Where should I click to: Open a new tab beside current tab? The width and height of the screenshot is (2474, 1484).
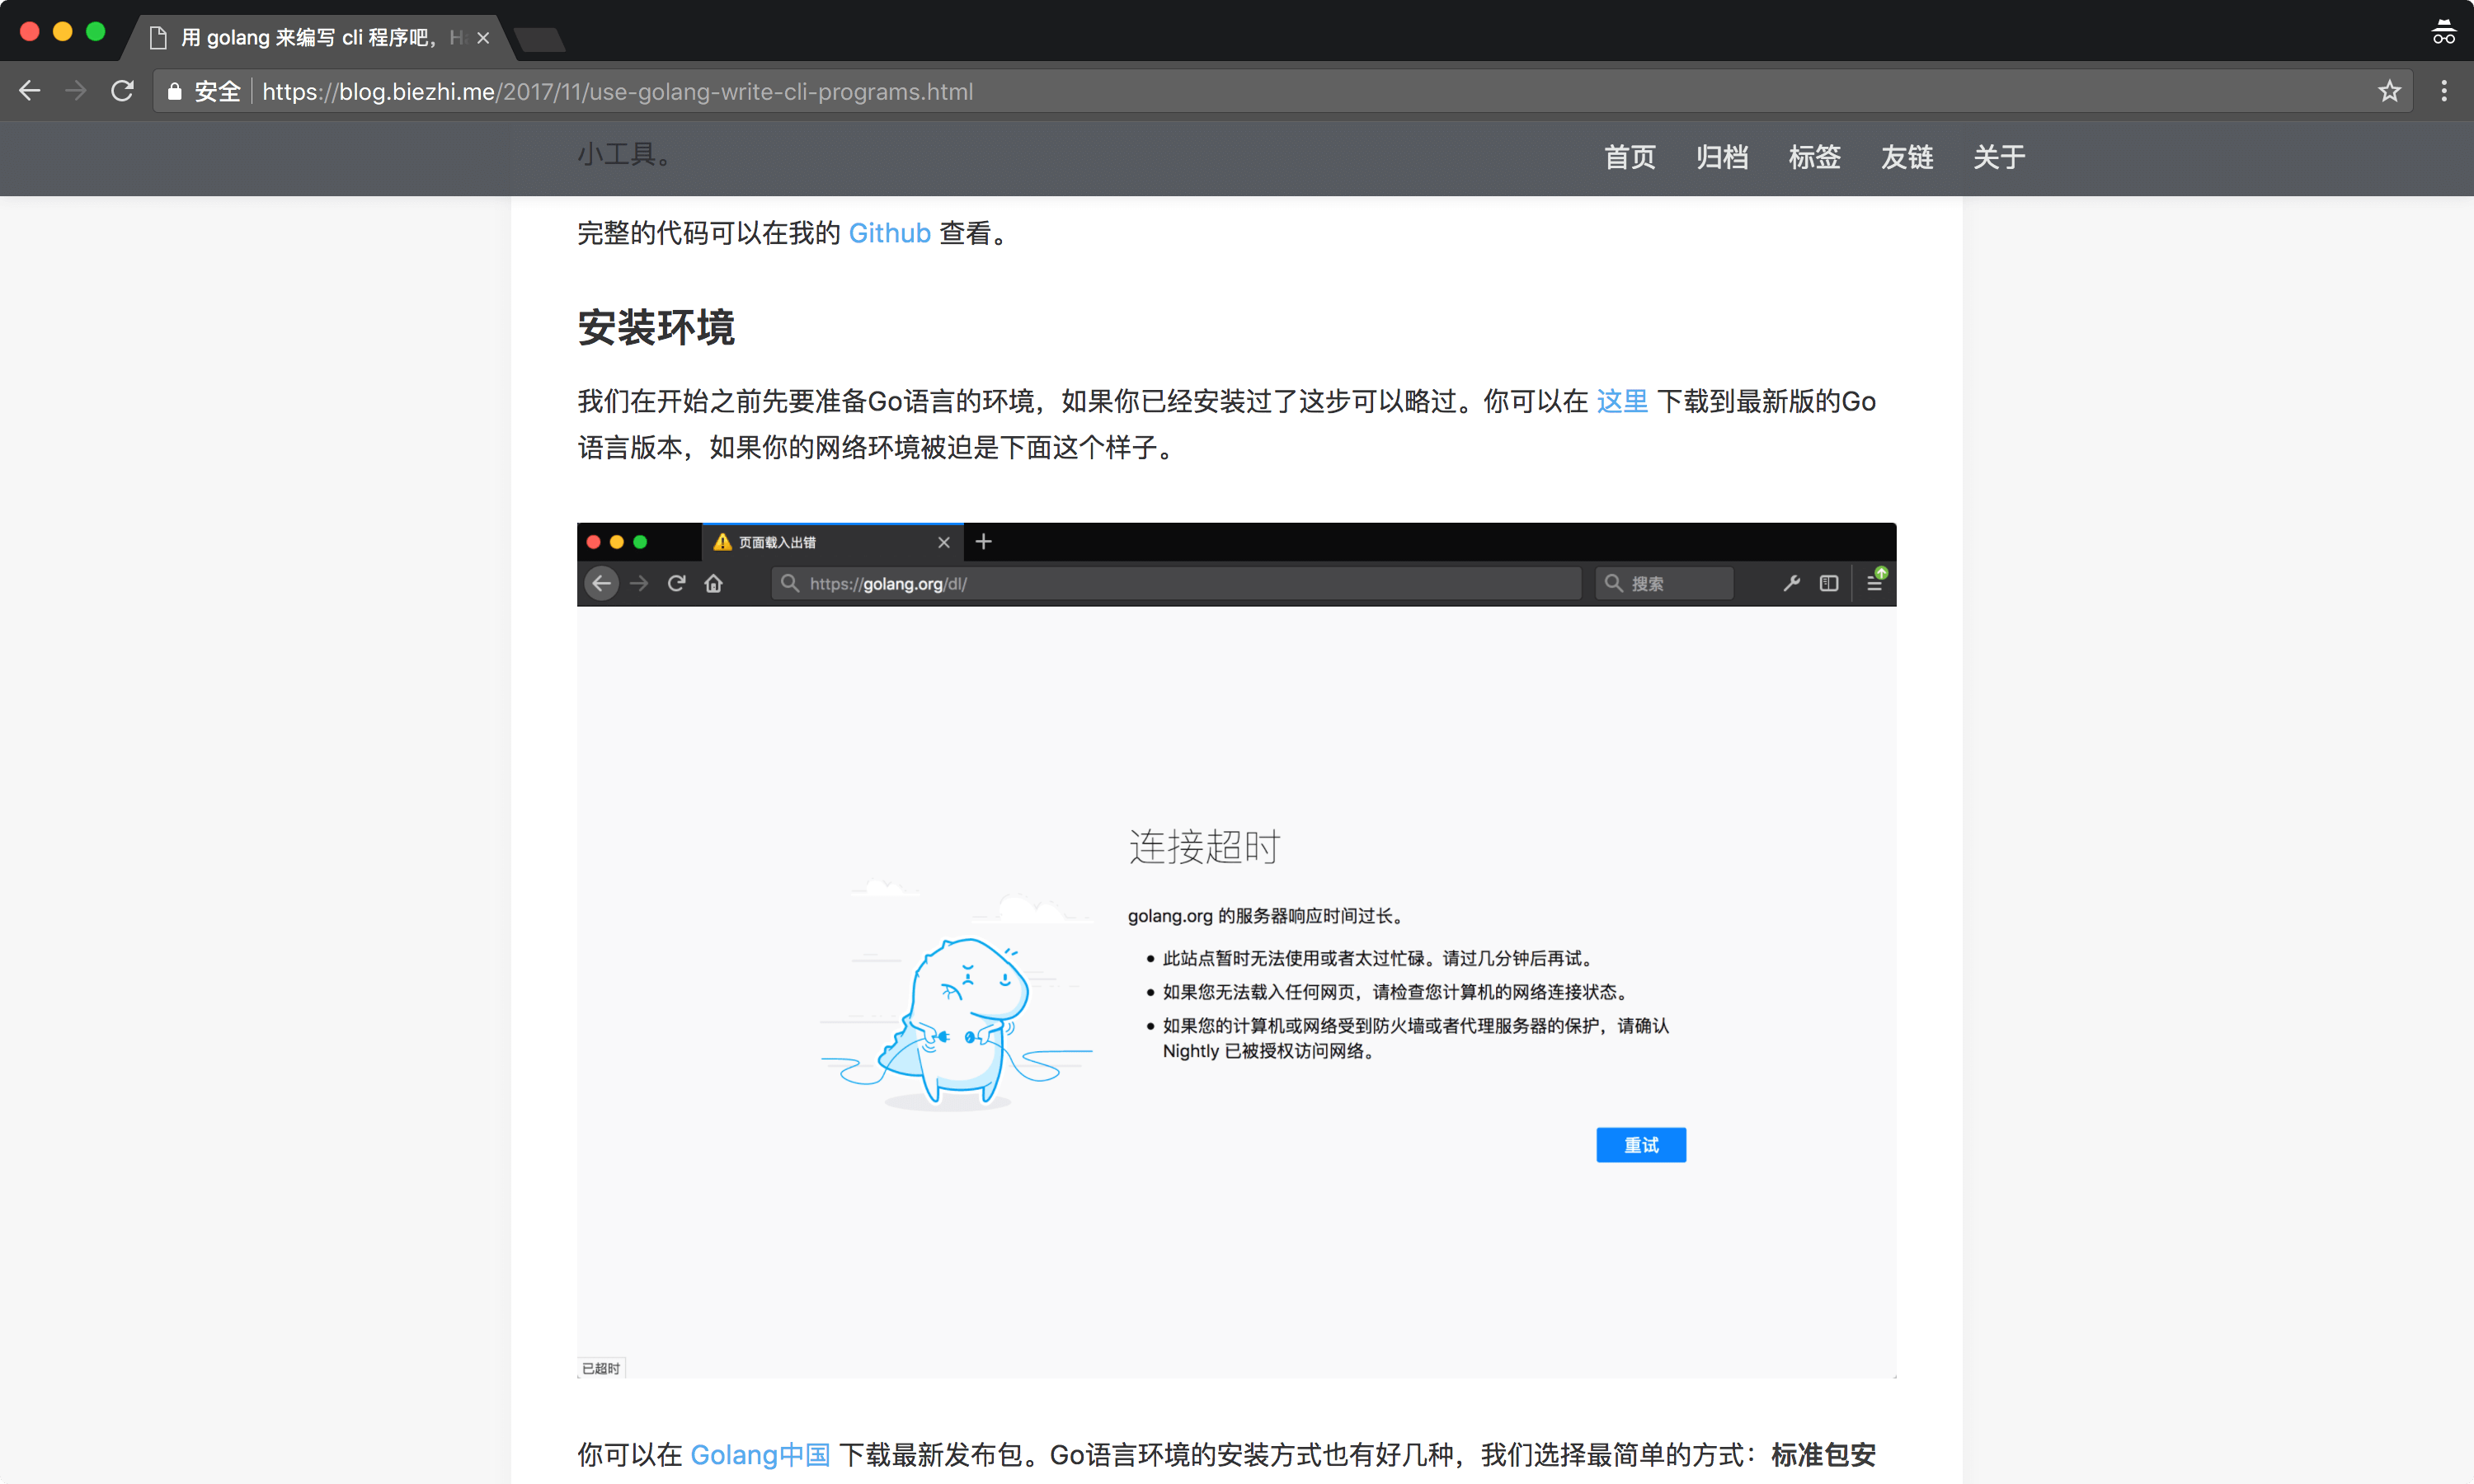pyautogui.click(x=540, y=40)
